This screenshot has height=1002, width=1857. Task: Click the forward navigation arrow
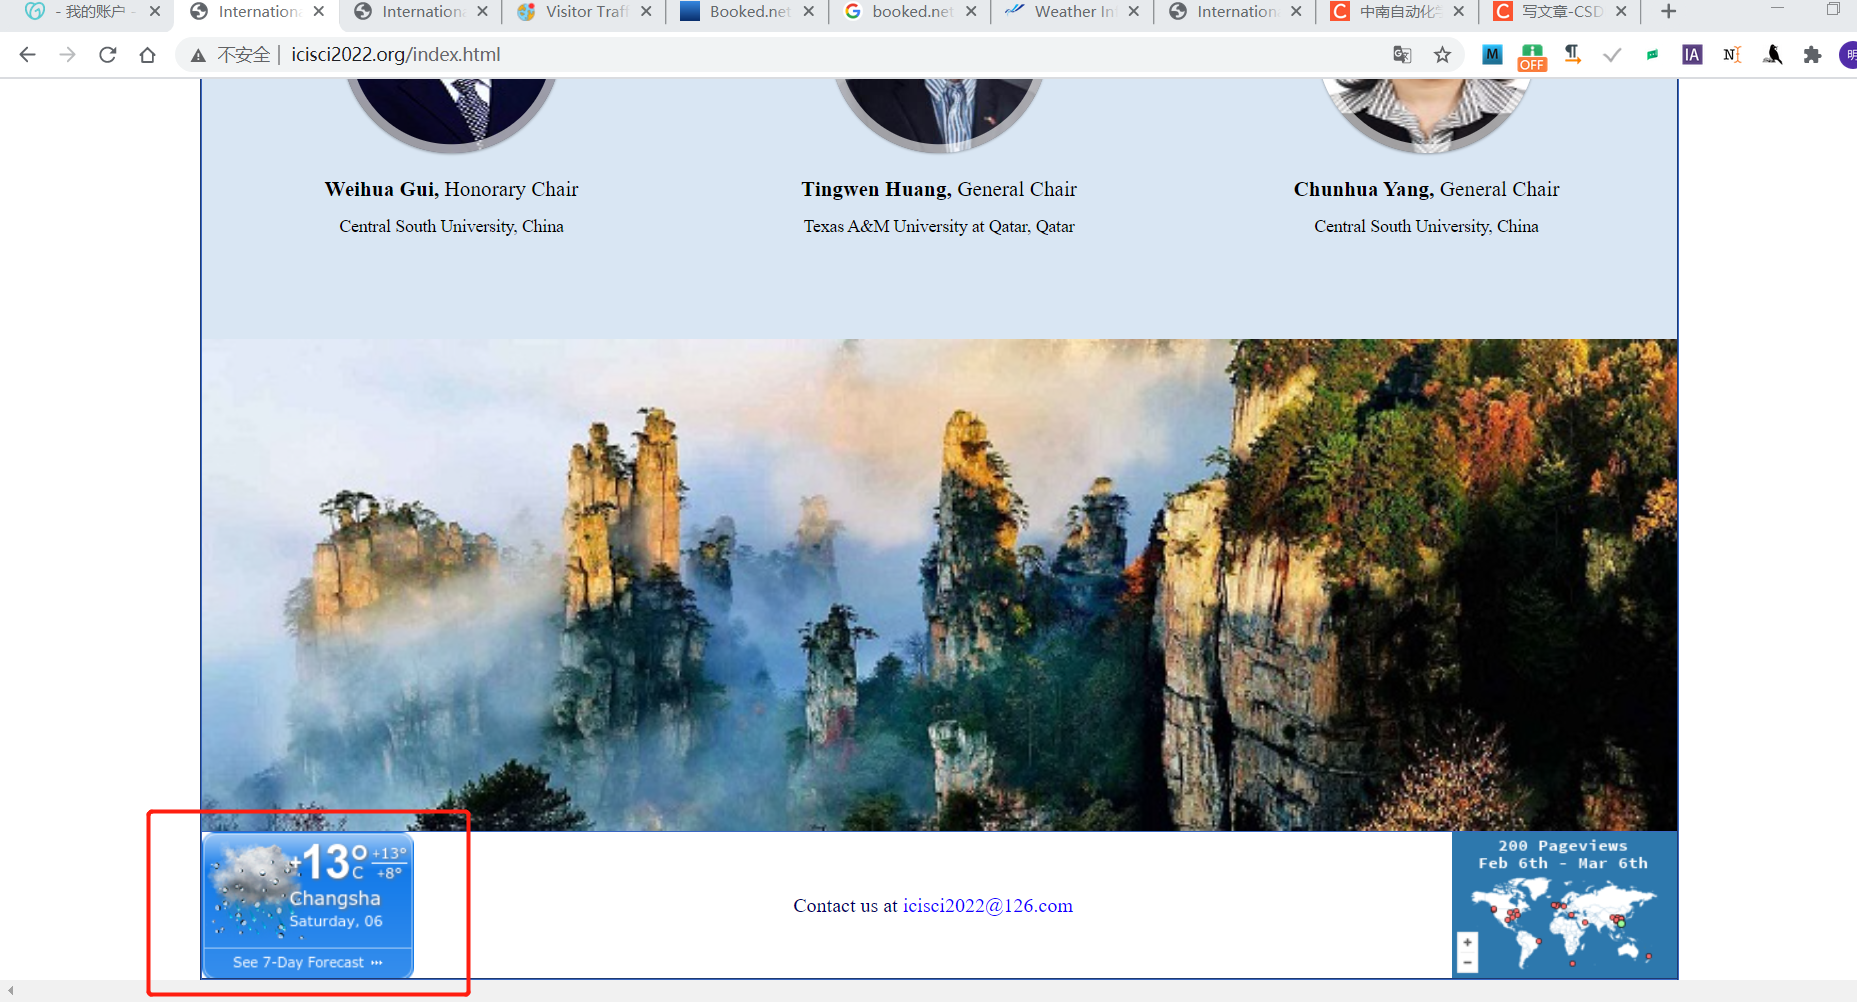(x=67, y=55)
